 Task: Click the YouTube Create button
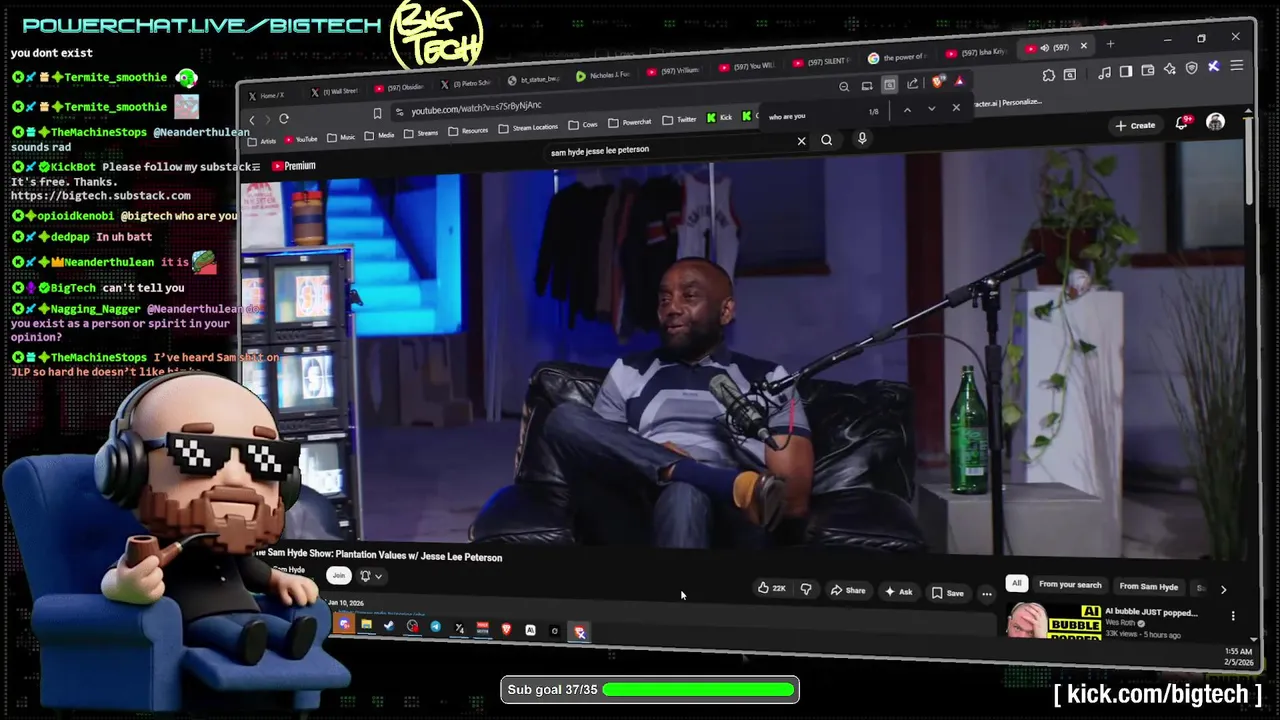(1136, 126)
